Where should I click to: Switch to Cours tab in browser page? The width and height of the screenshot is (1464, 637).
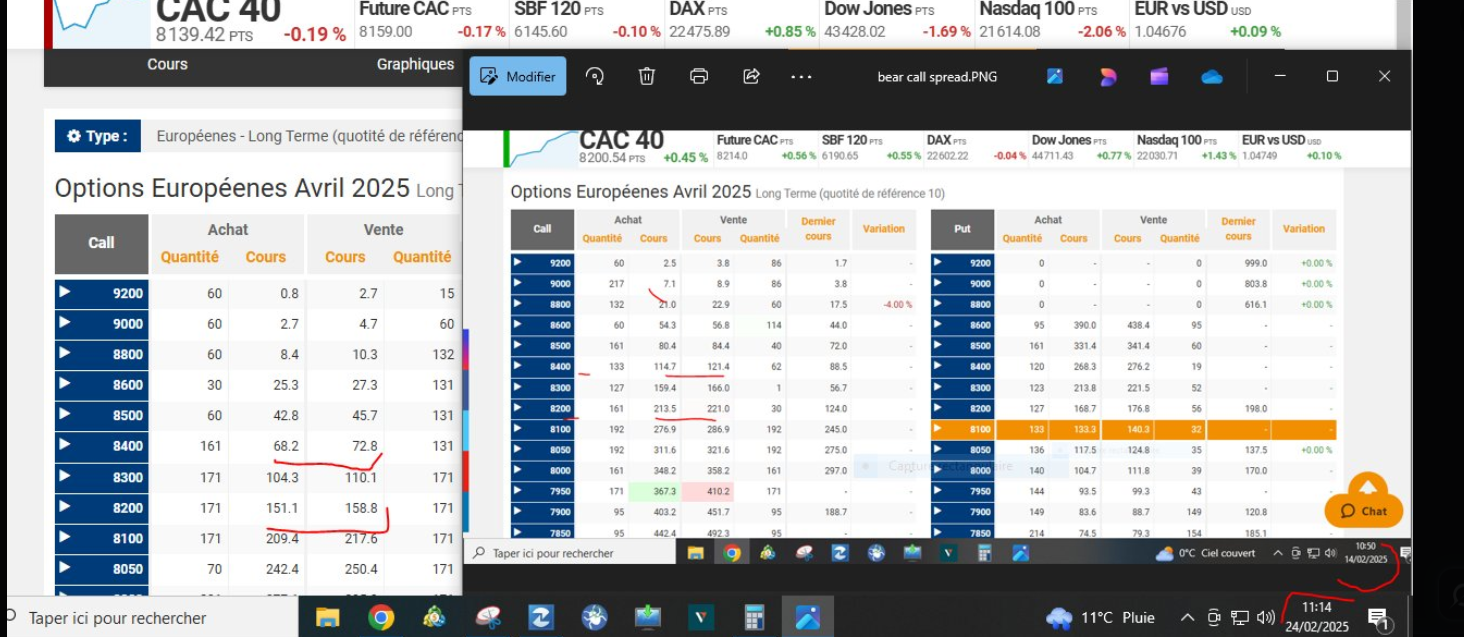167,64
